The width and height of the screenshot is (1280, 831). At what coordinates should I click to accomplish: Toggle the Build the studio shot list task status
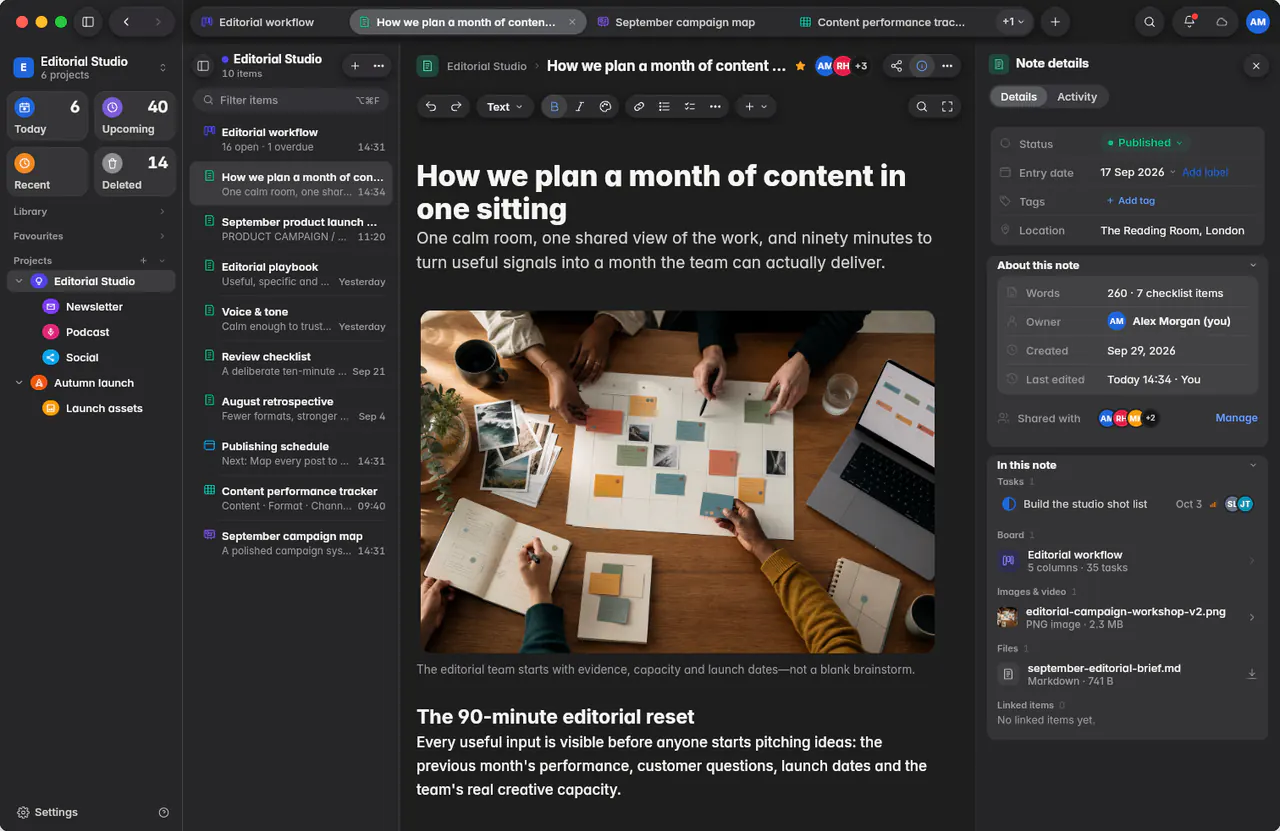click(1008, 504)
